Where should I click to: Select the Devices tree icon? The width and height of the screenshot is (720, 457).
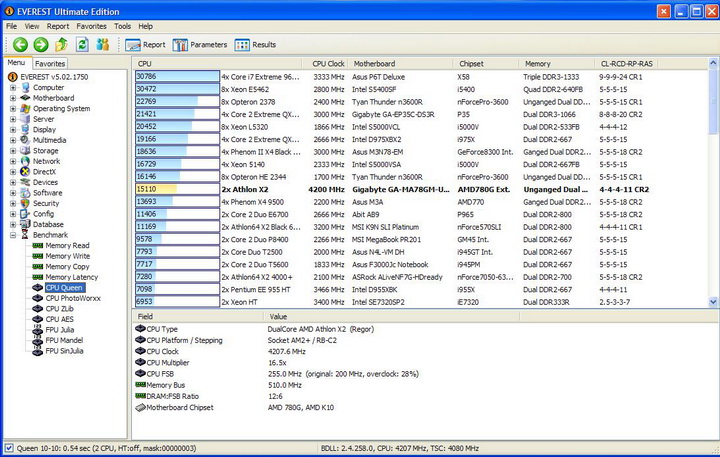click(25, 182)
